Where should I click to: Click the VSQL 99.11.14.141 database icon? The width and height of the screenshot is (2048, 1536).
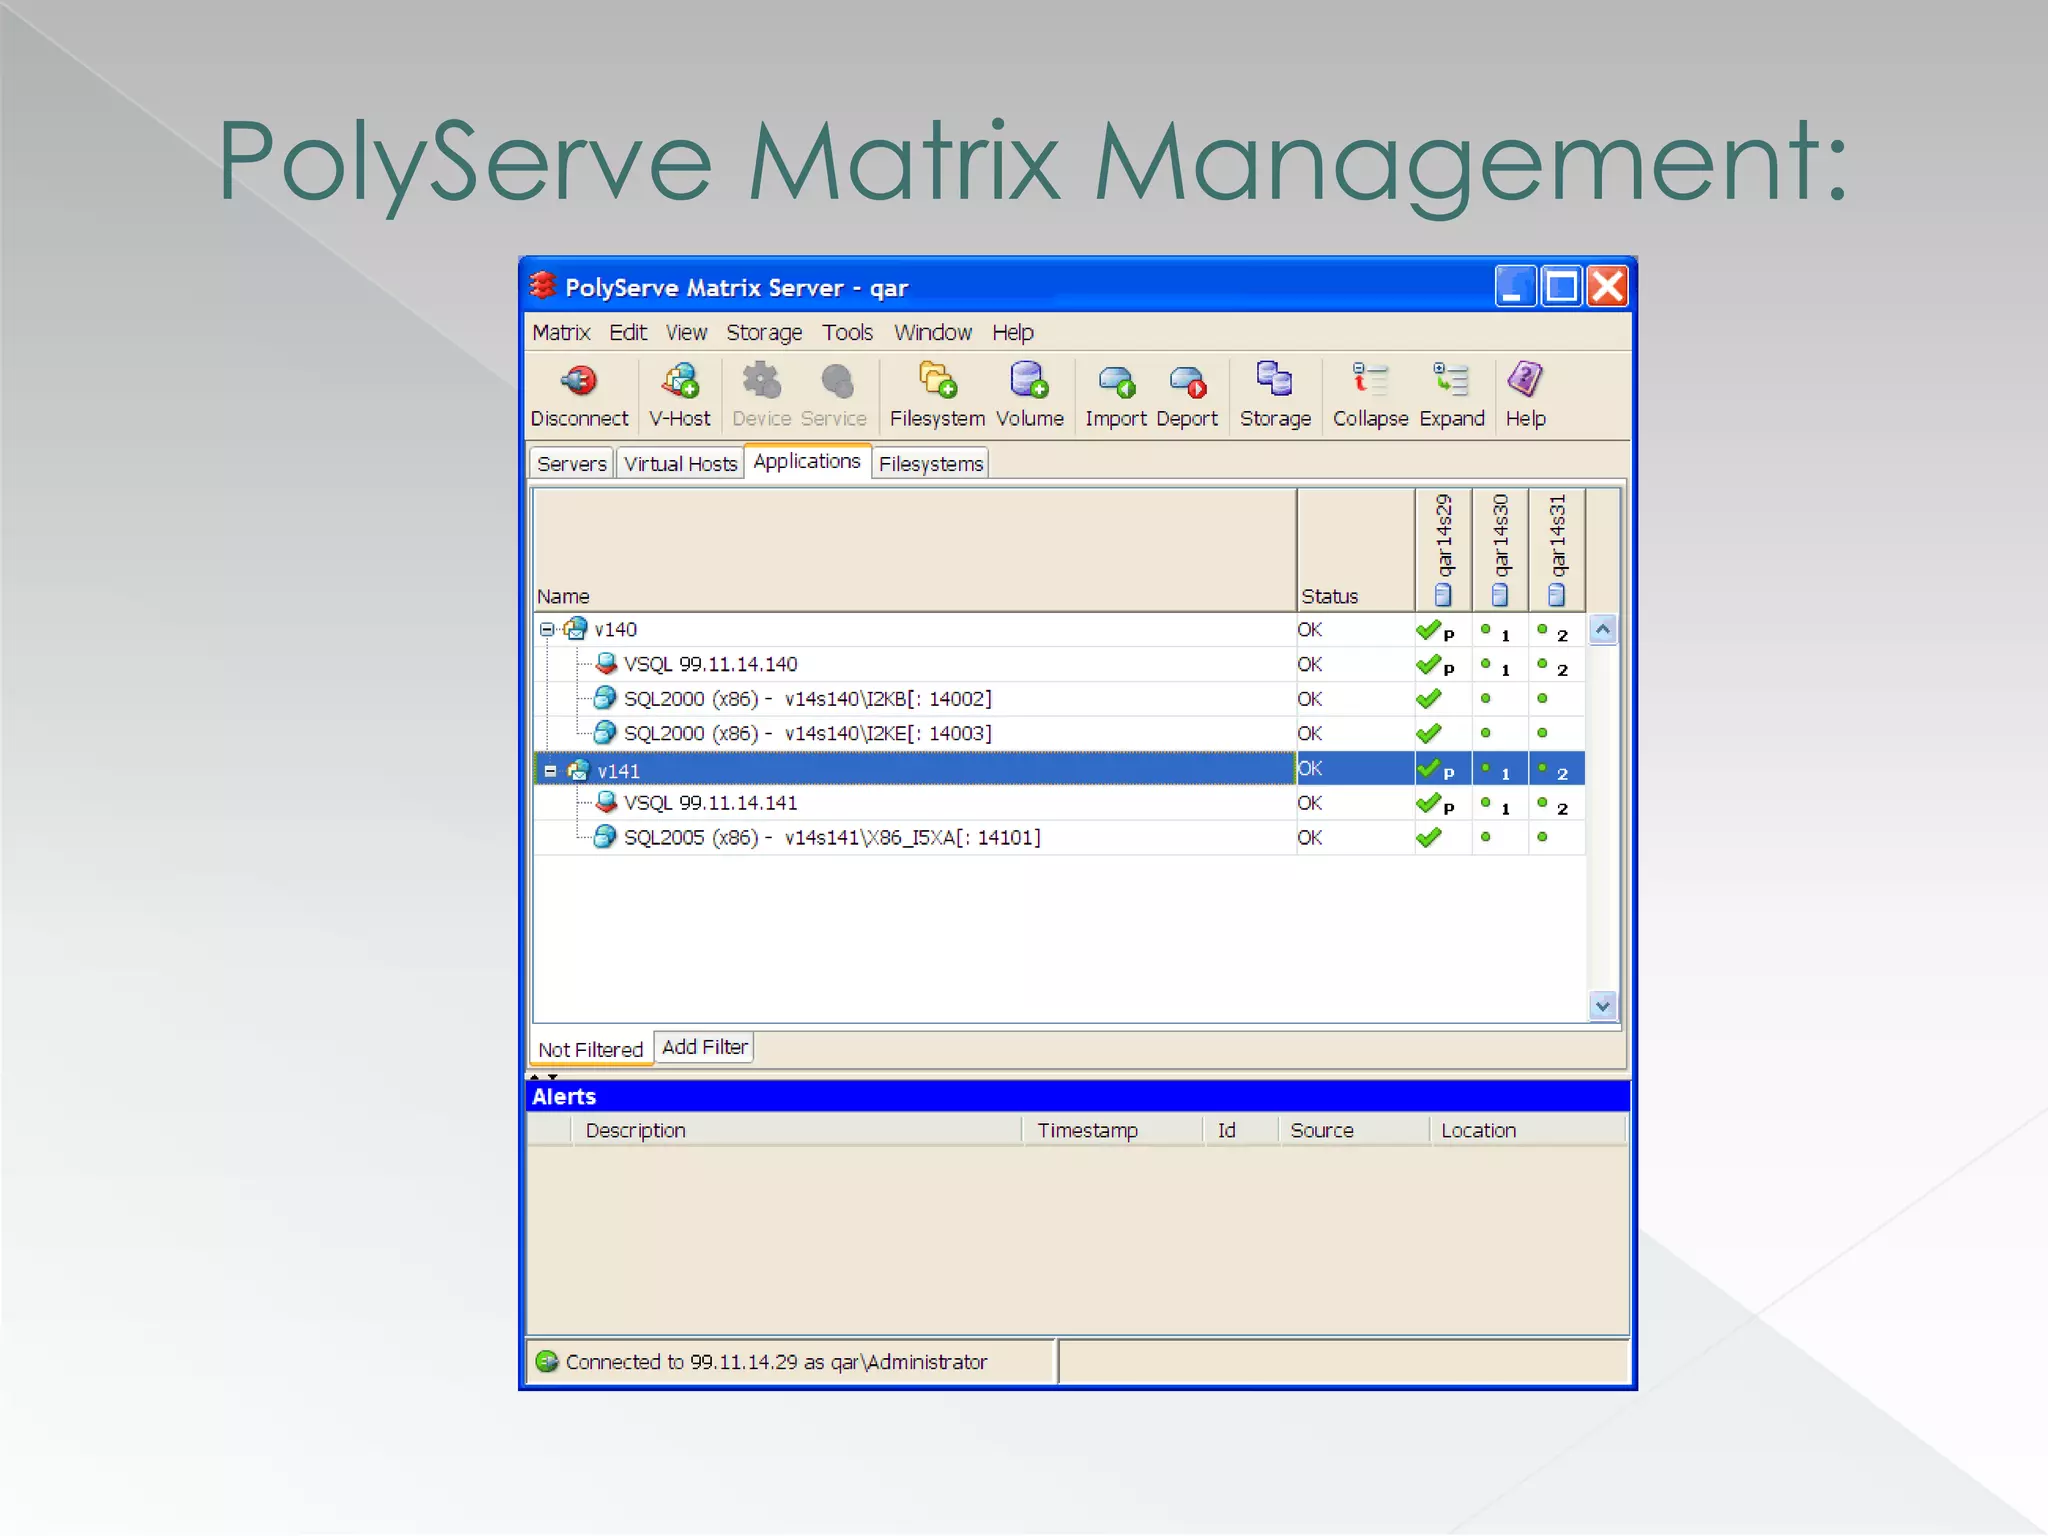(x=606, y=802)
